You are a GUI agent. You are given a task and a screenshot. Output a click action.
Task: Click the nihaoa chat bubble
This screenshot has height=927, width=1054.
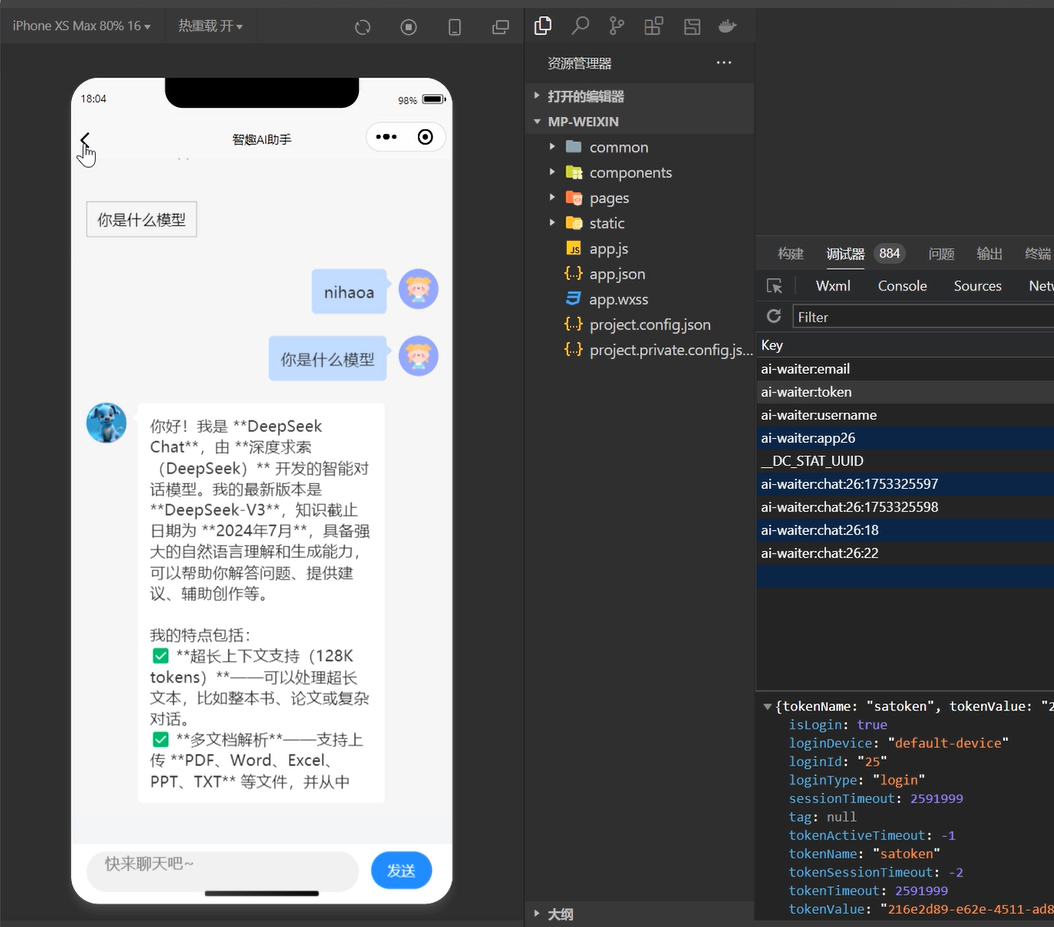click(x=349, y=292)
